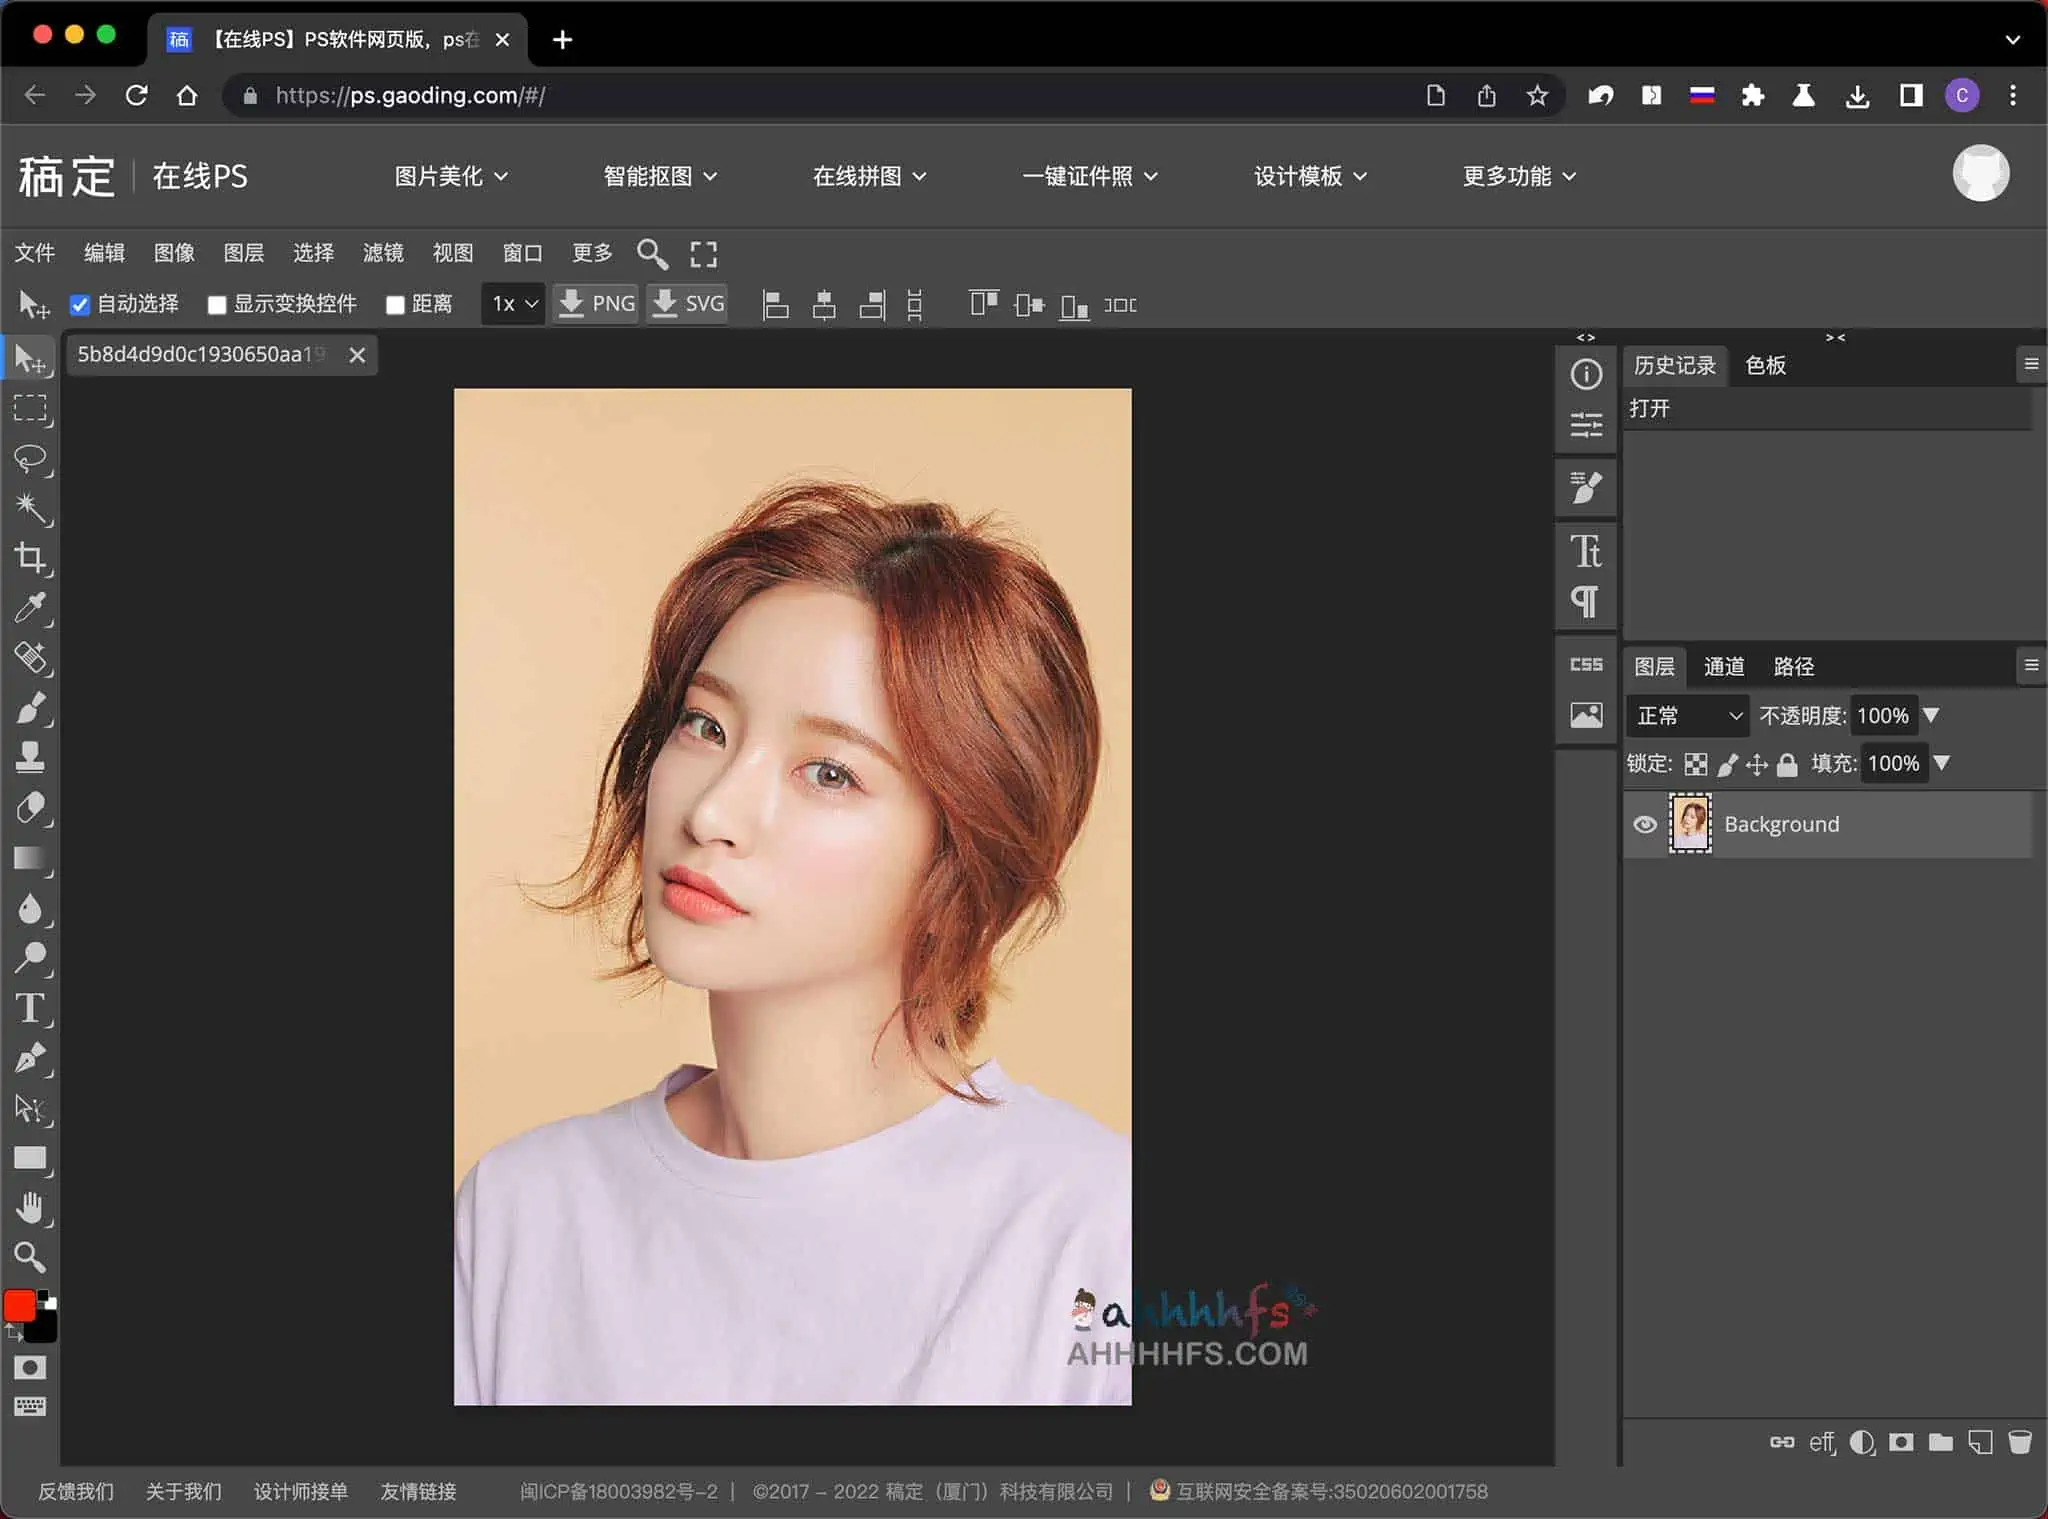Switch to the 通道 tab
The image size is (2048, 1519).
[1724, 666]
